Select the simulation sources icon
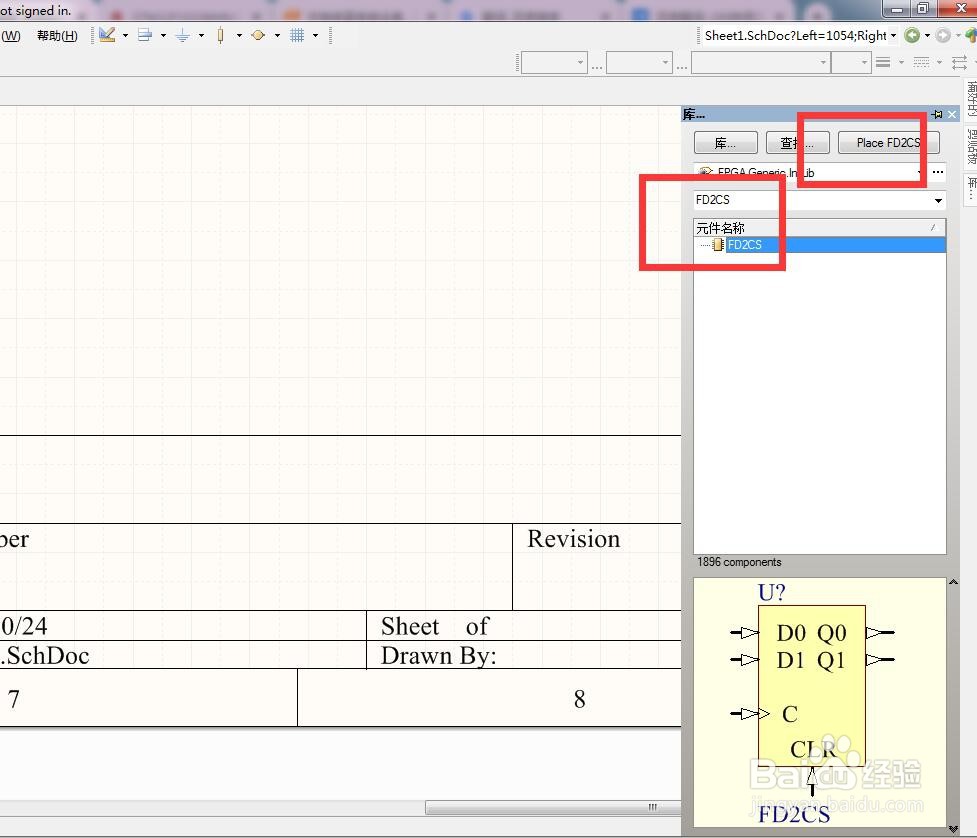The image size is (977, 838). click(258, 35)
